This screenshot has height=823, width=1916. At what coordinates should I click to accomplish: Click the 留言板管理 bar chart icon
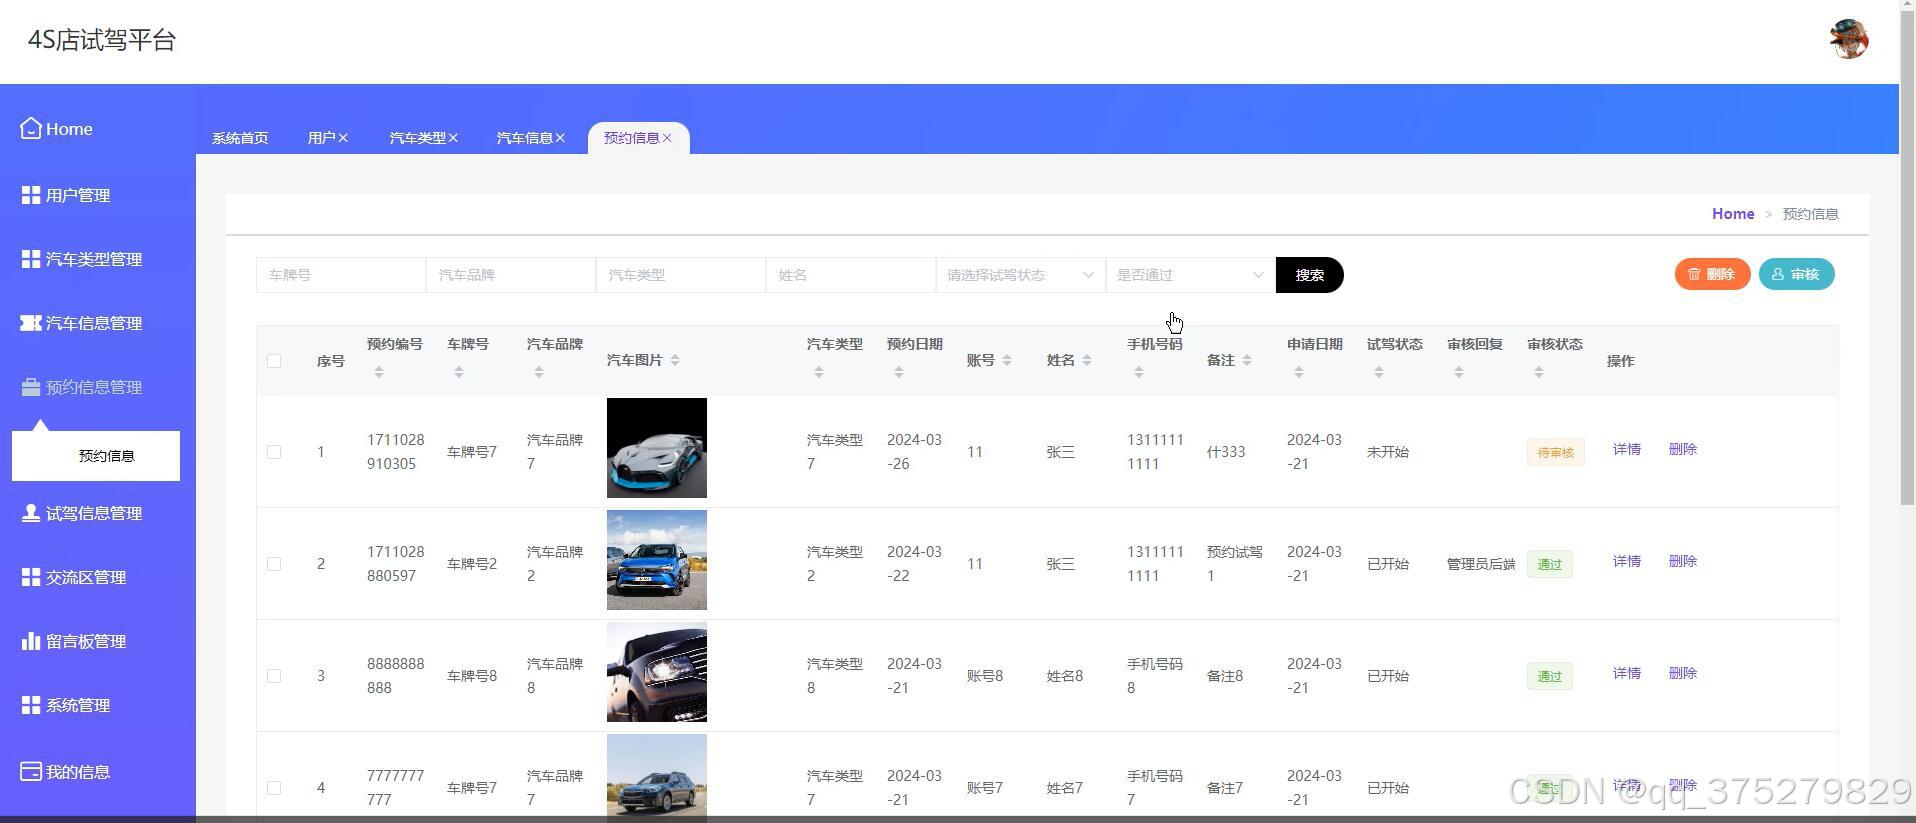[x=31, y=641]
